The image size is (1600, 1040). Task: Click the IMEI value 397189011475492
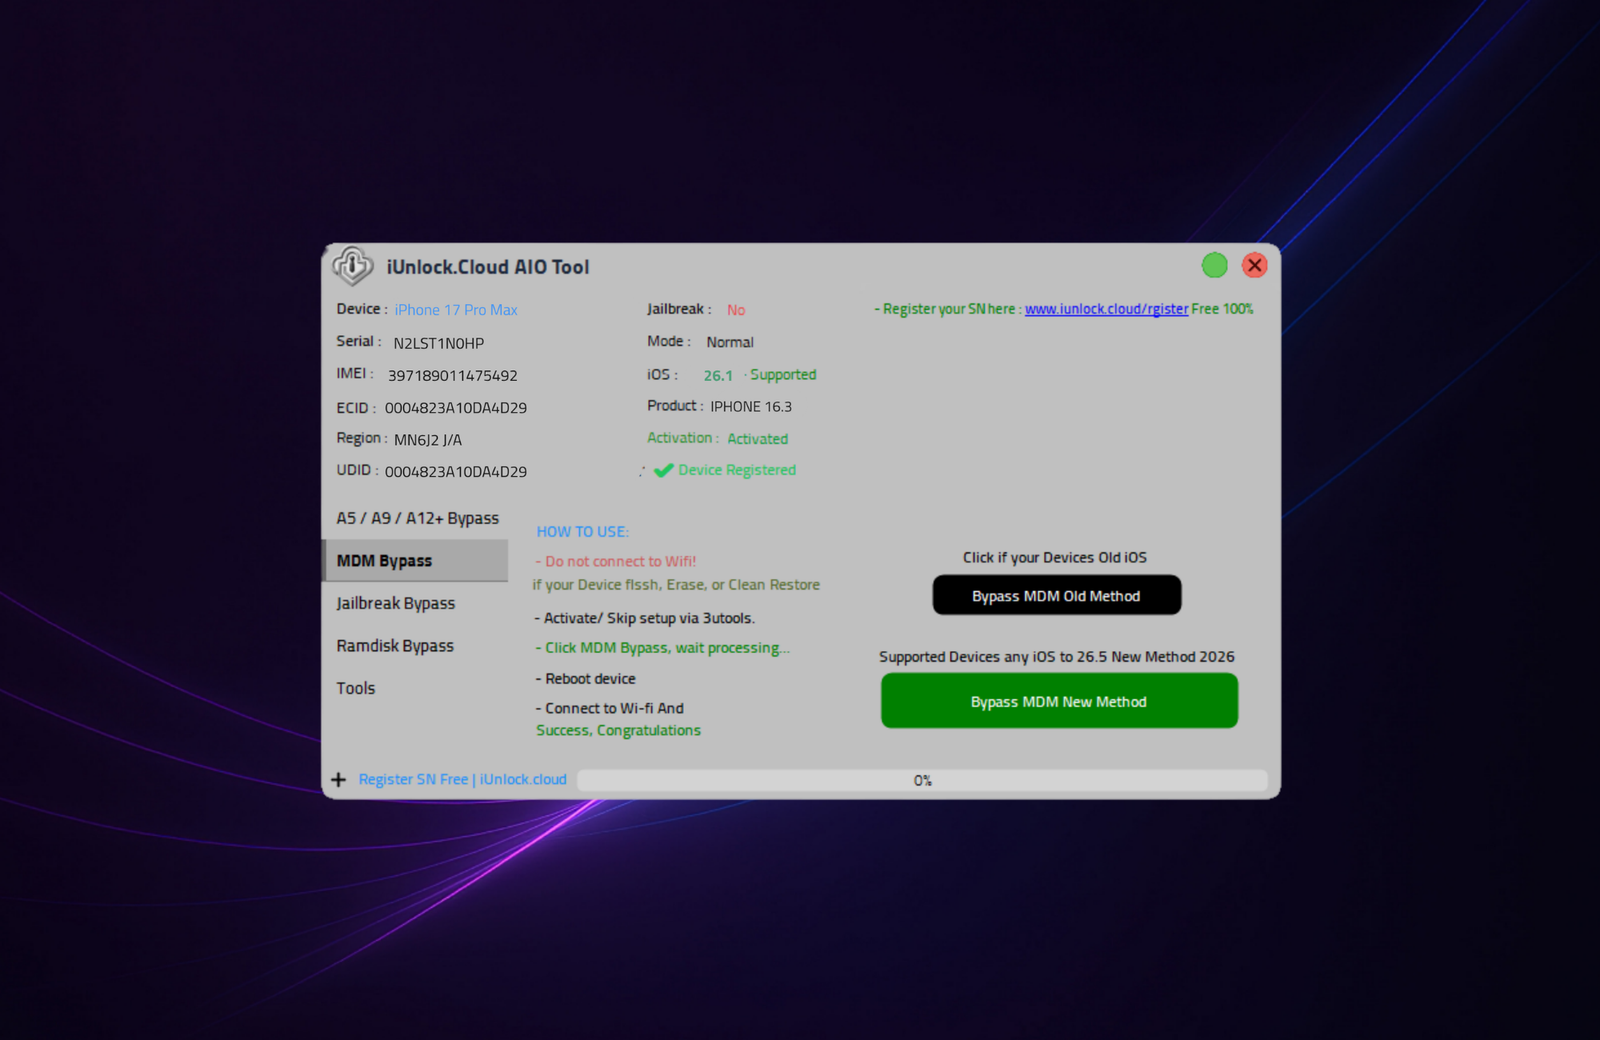[453, 376]
